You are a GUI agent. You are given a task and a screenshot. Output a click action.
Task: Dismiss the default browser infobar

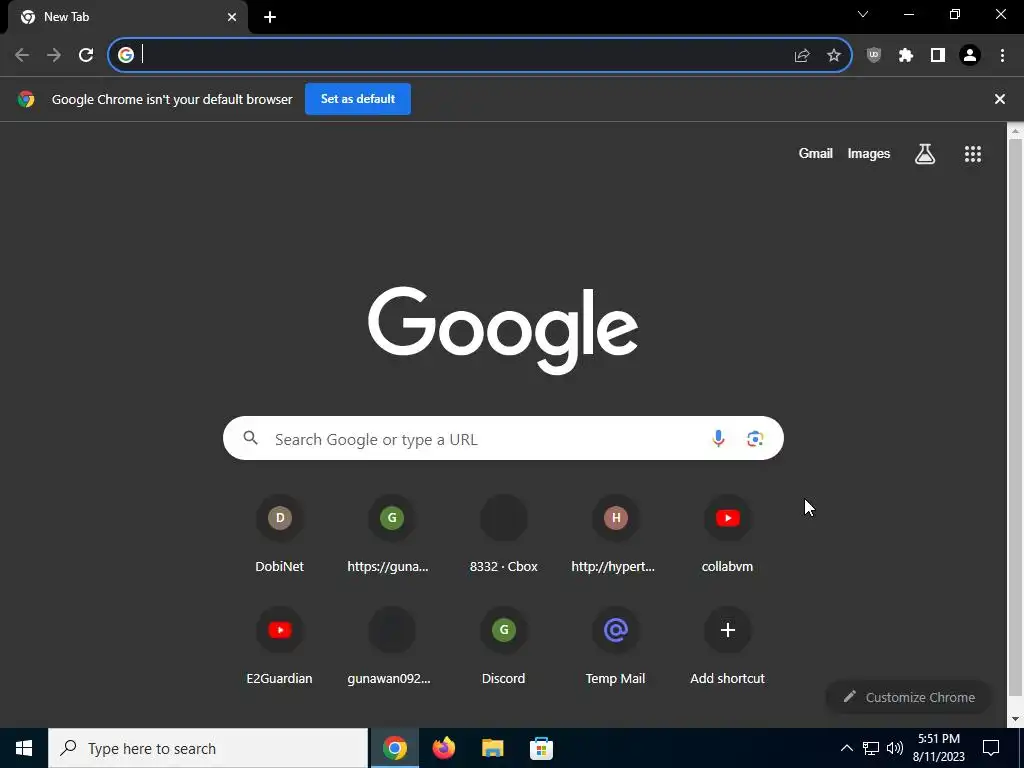pyautogui.click(x=1000, y=99)
